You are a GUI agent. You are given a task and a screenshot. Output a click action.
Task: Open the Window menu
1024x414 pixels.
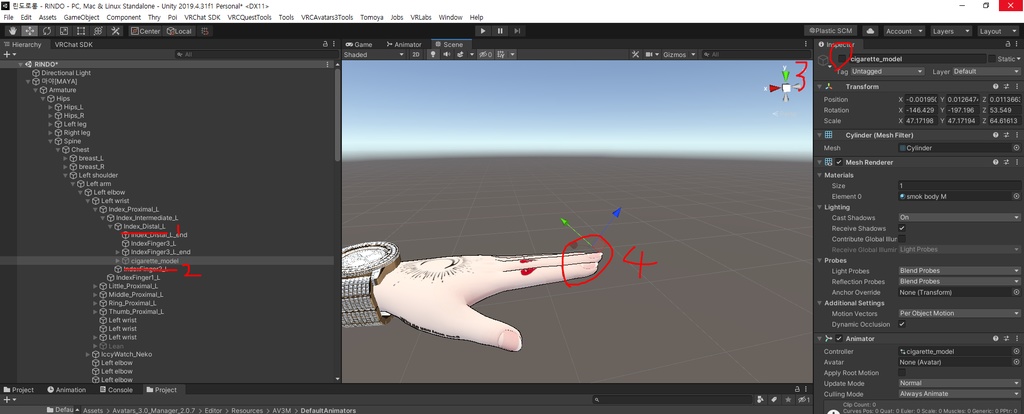click(x=450, y=17)
